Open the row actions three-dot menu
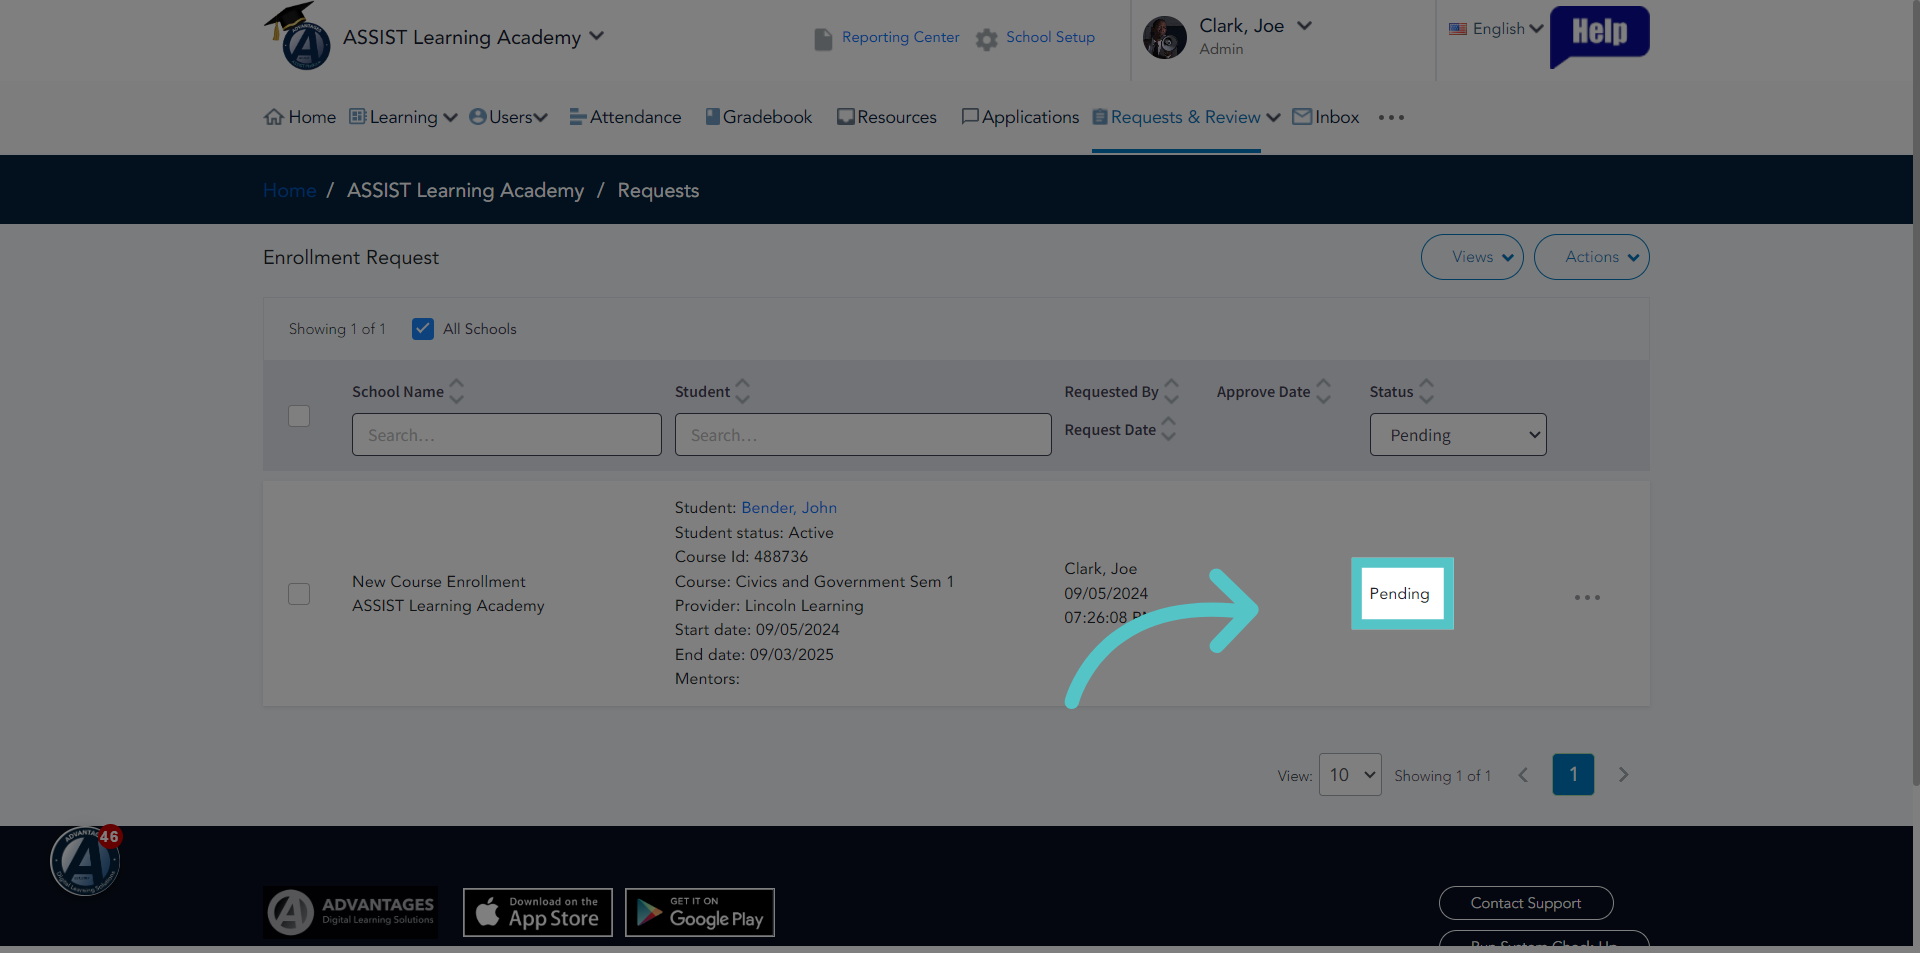Viewport: 1920px width, 953px height. click(x=1587, y=597)
